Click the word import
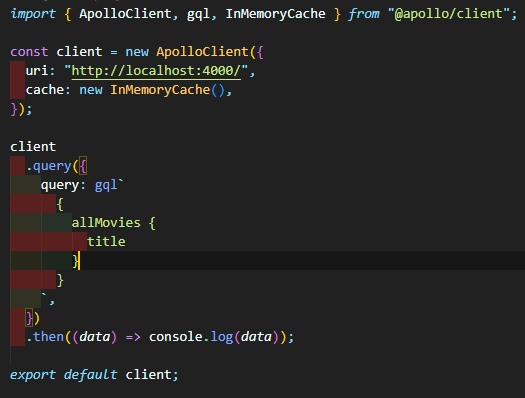Viewport: 525px width, 398px height. tap(33, 14)
